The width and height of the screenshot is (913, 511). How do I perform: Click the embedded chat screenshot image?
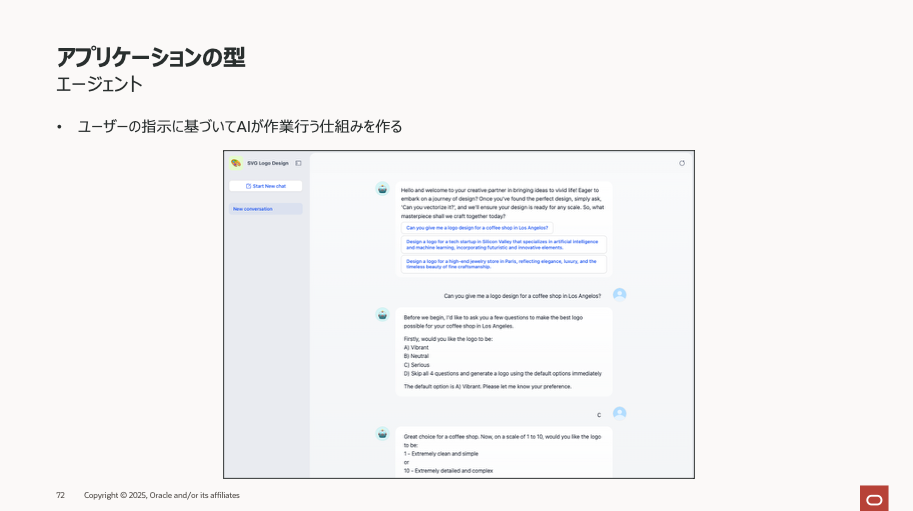click(459, 315)
